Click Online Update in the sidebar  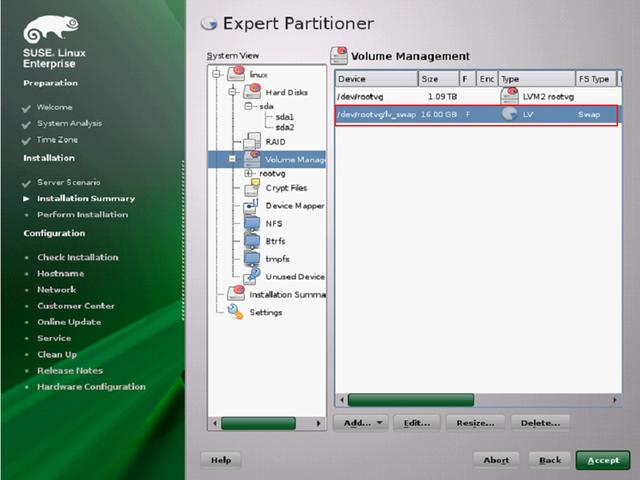(69, 322)
